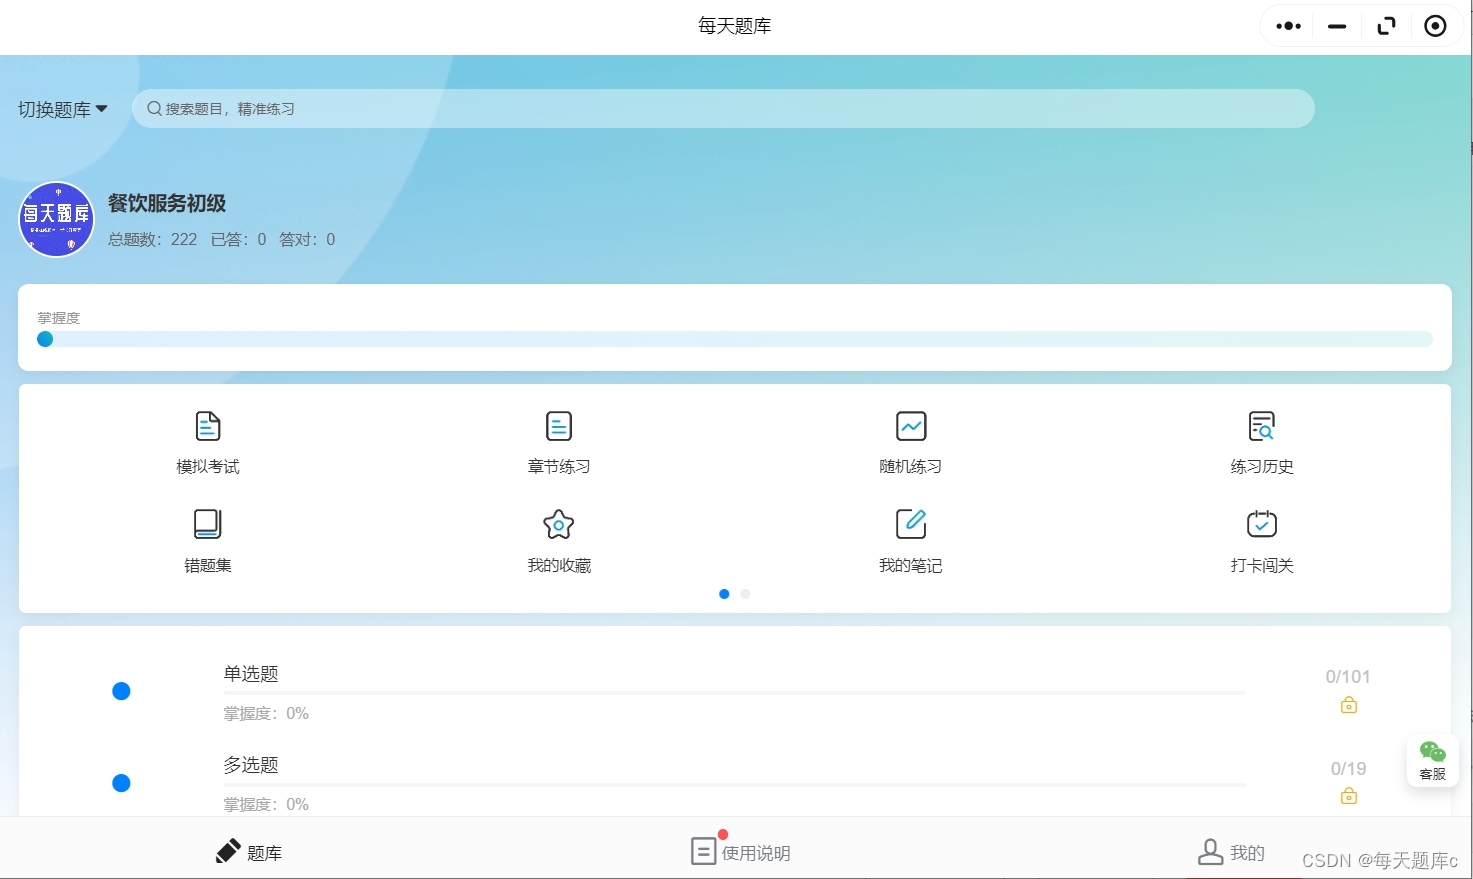The height and width of the screenshot is (879, 1473).
Task: Select the first page dot indicator
Action: click(724, 594)
